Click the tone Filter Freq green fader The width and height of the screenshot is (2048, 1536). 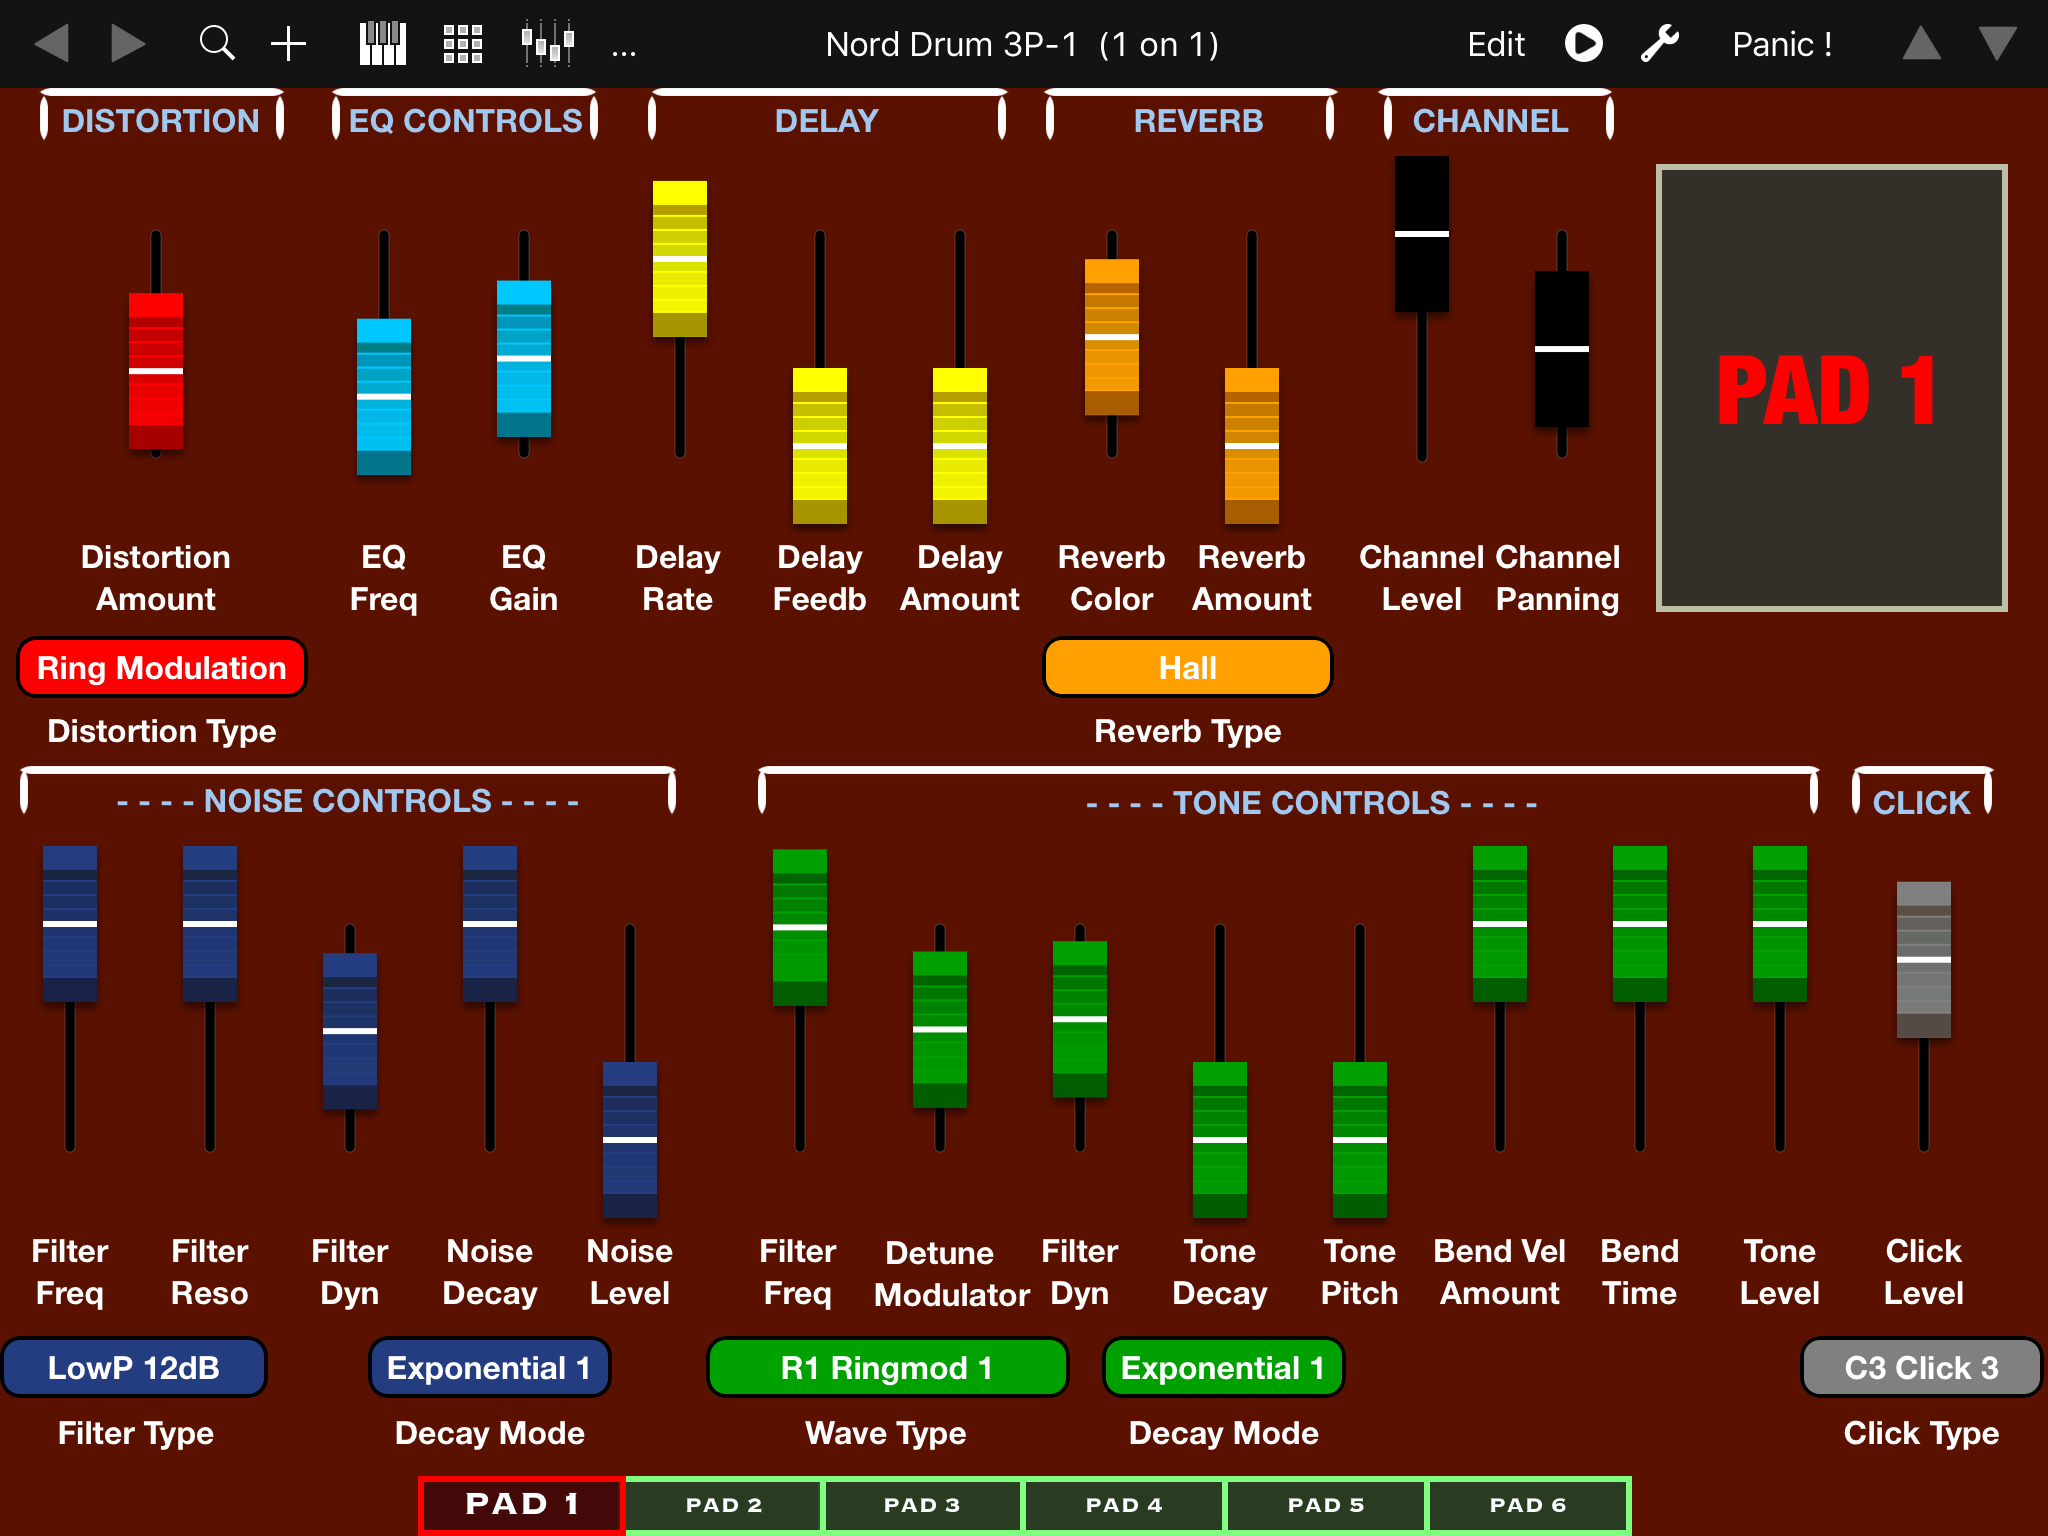[800, 927]
